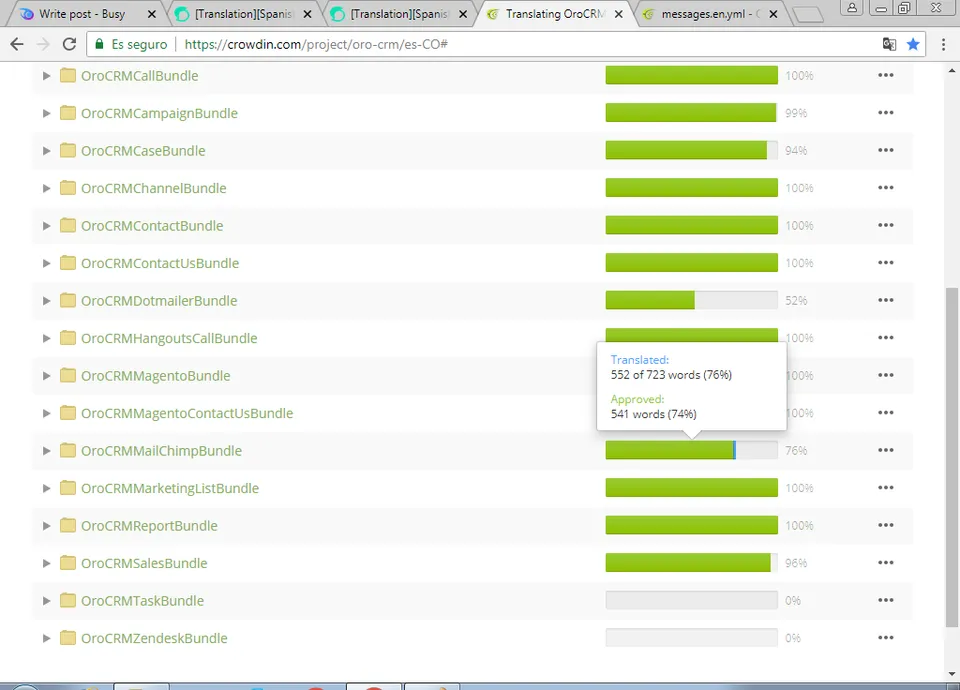
Task: Click the translate page icon in address bar
Action: (x=889, y=44)
